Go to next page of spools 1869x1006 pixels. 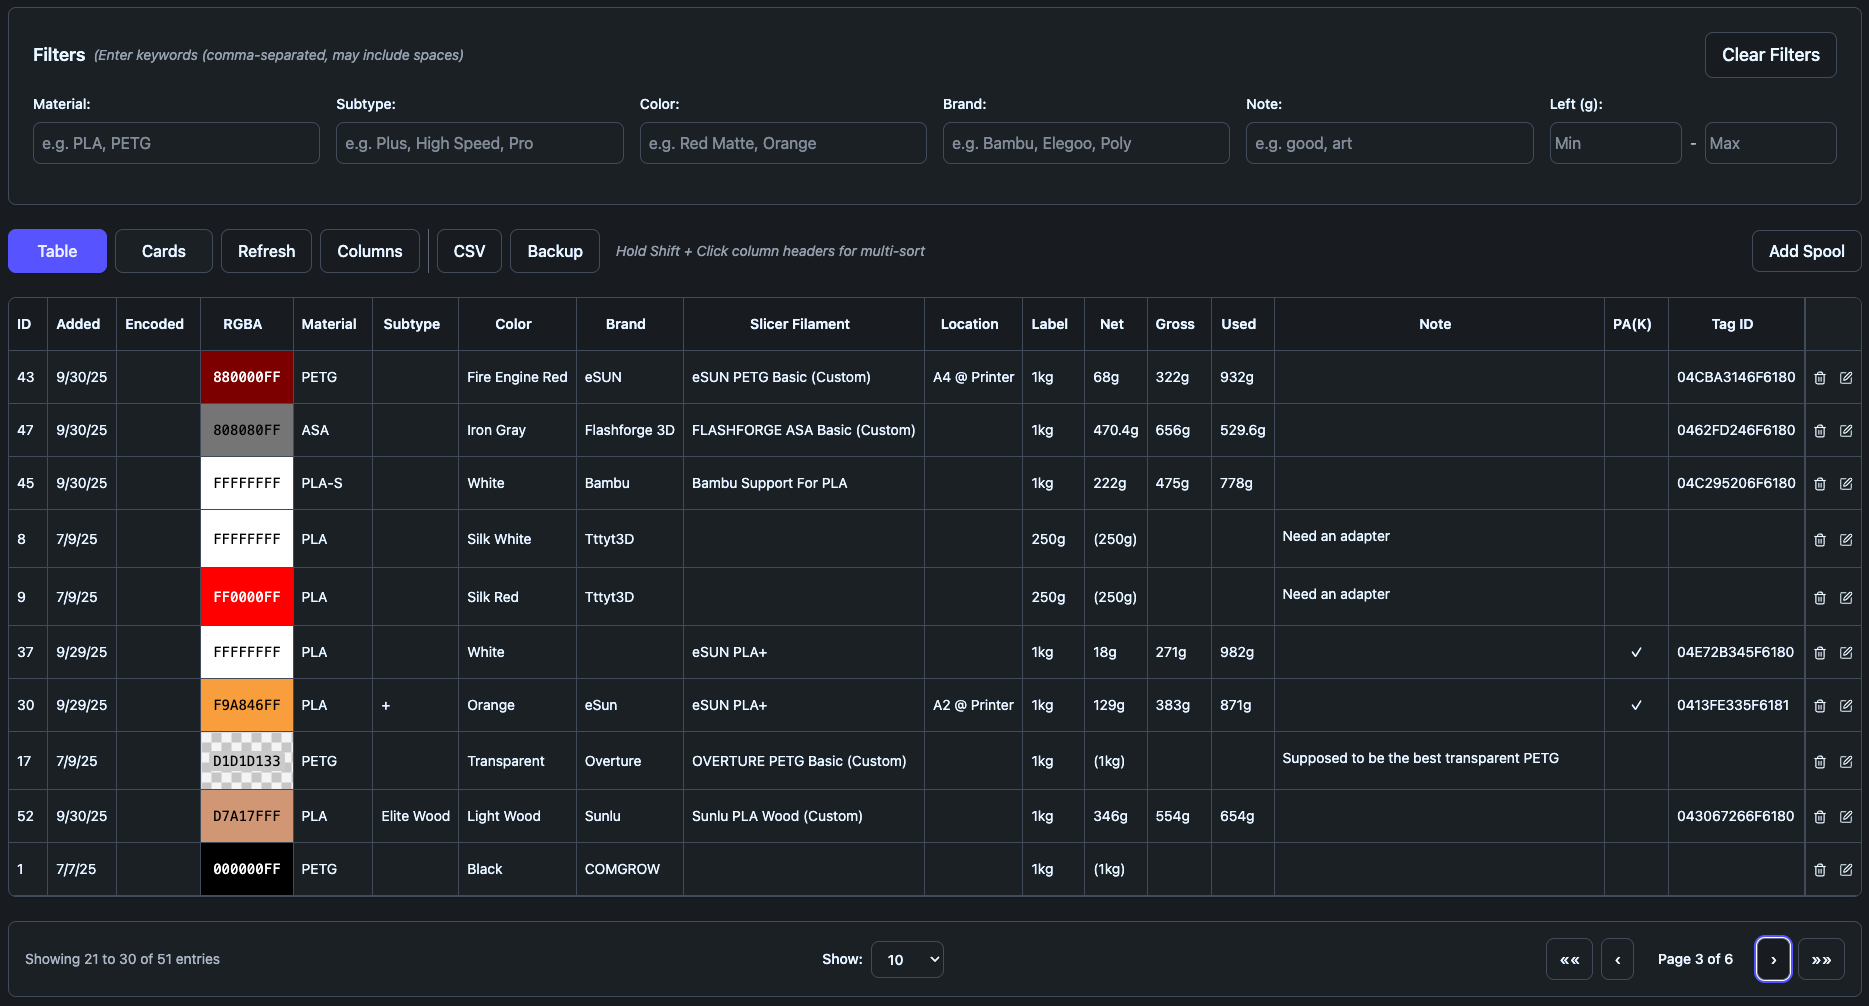coord(1773,960)
